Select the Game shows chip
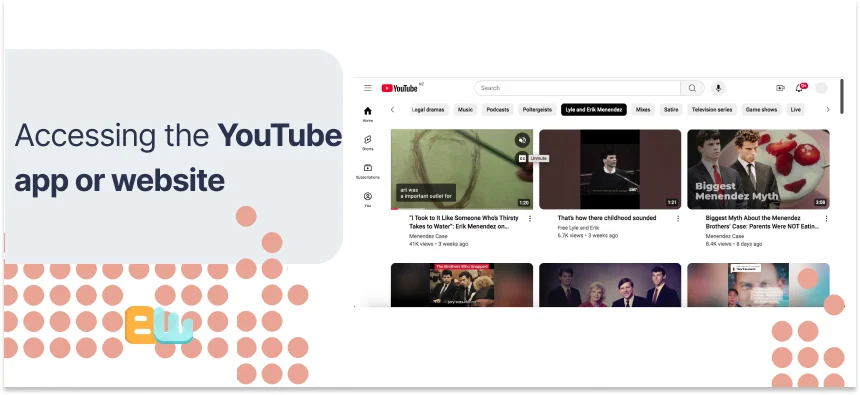The height and width of the screenshot is (395, 860). [761, 110]
